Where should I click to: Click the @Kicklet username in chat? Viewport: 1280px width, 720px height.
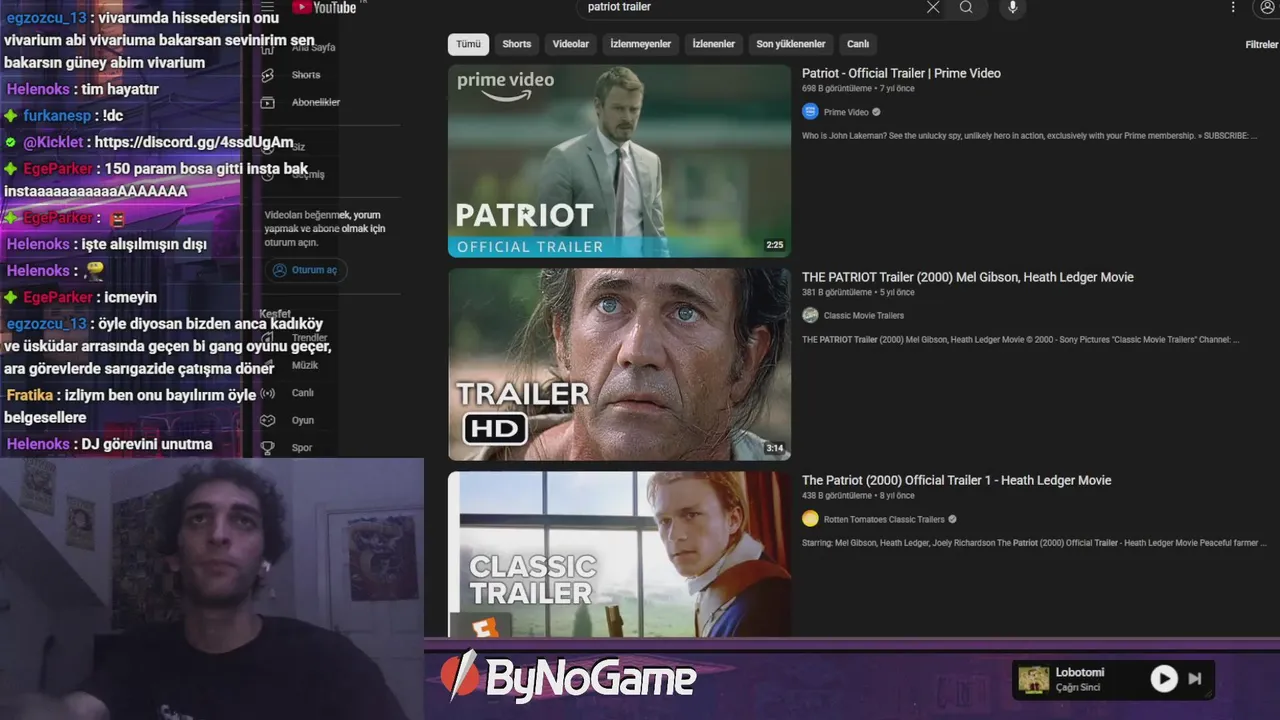tap(53, 142)
